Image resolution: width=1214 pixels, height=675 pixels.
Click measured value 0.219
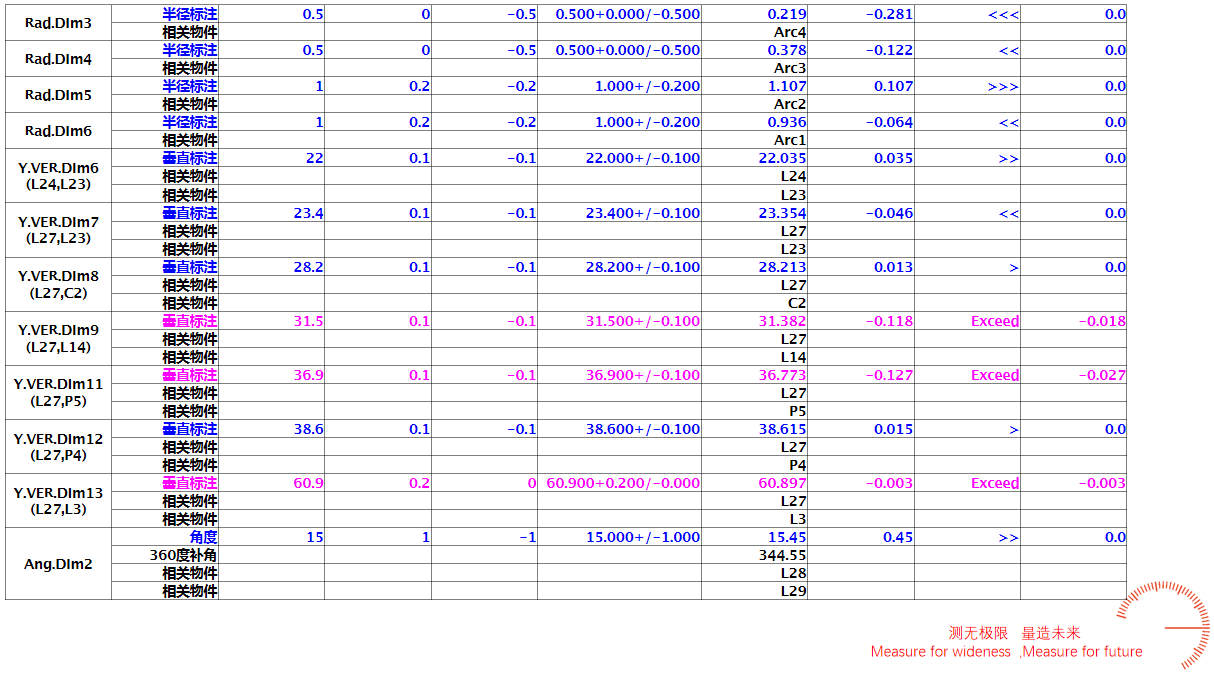click(787, 14)
